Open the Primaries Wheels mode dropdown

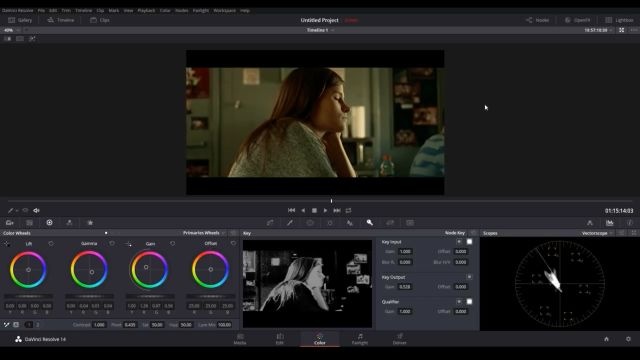pos(204,233)
